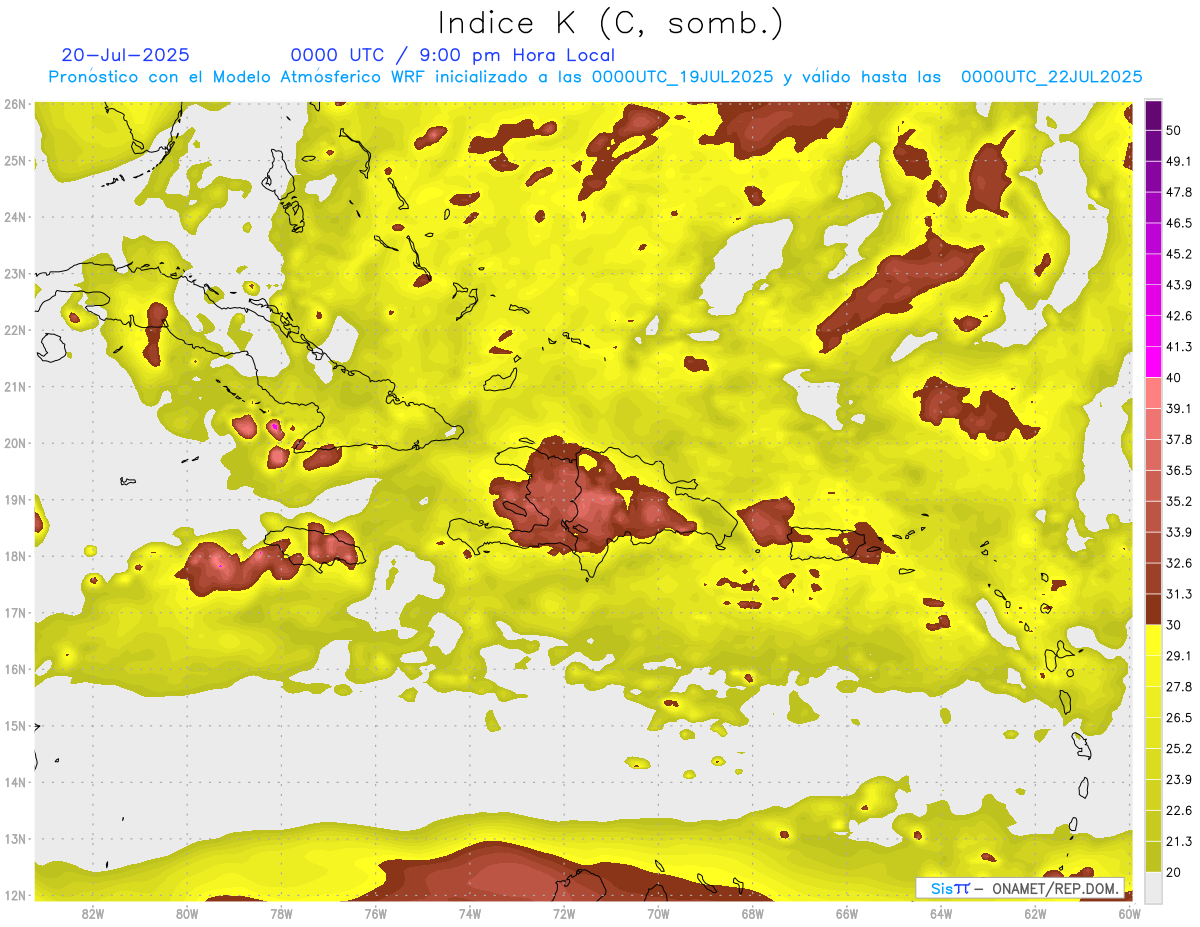Click the "33.9" color scale value
This screenshot has height=927, width=1200.
point(1178,532)
